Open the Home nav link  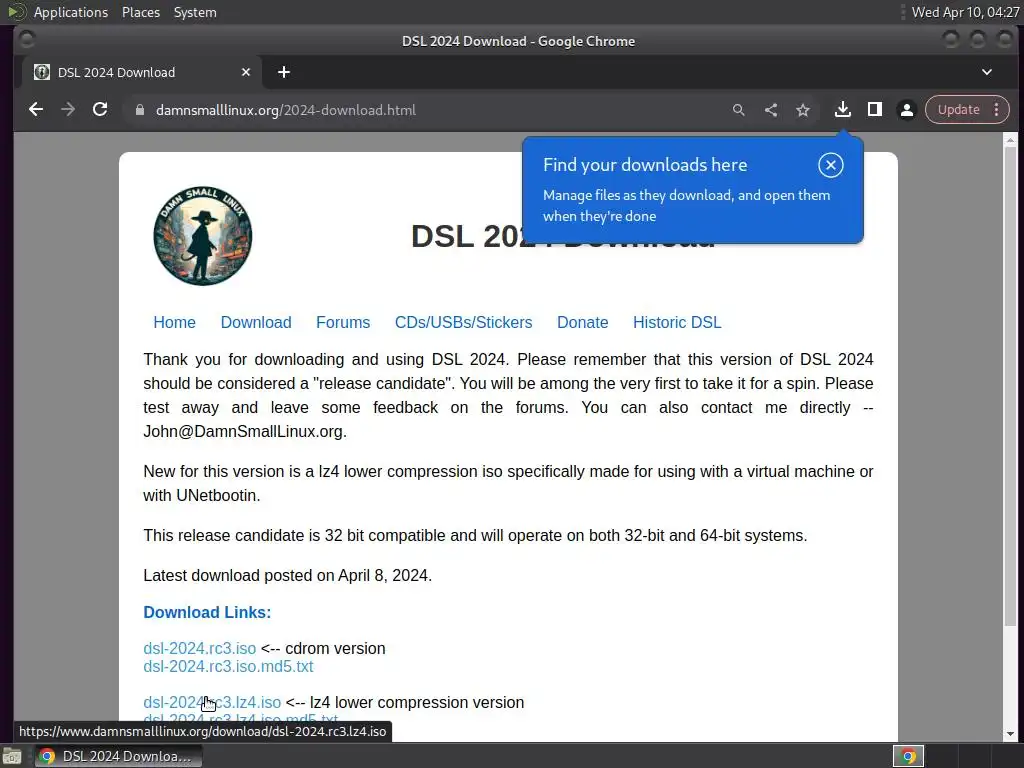(x=174, y=323)
